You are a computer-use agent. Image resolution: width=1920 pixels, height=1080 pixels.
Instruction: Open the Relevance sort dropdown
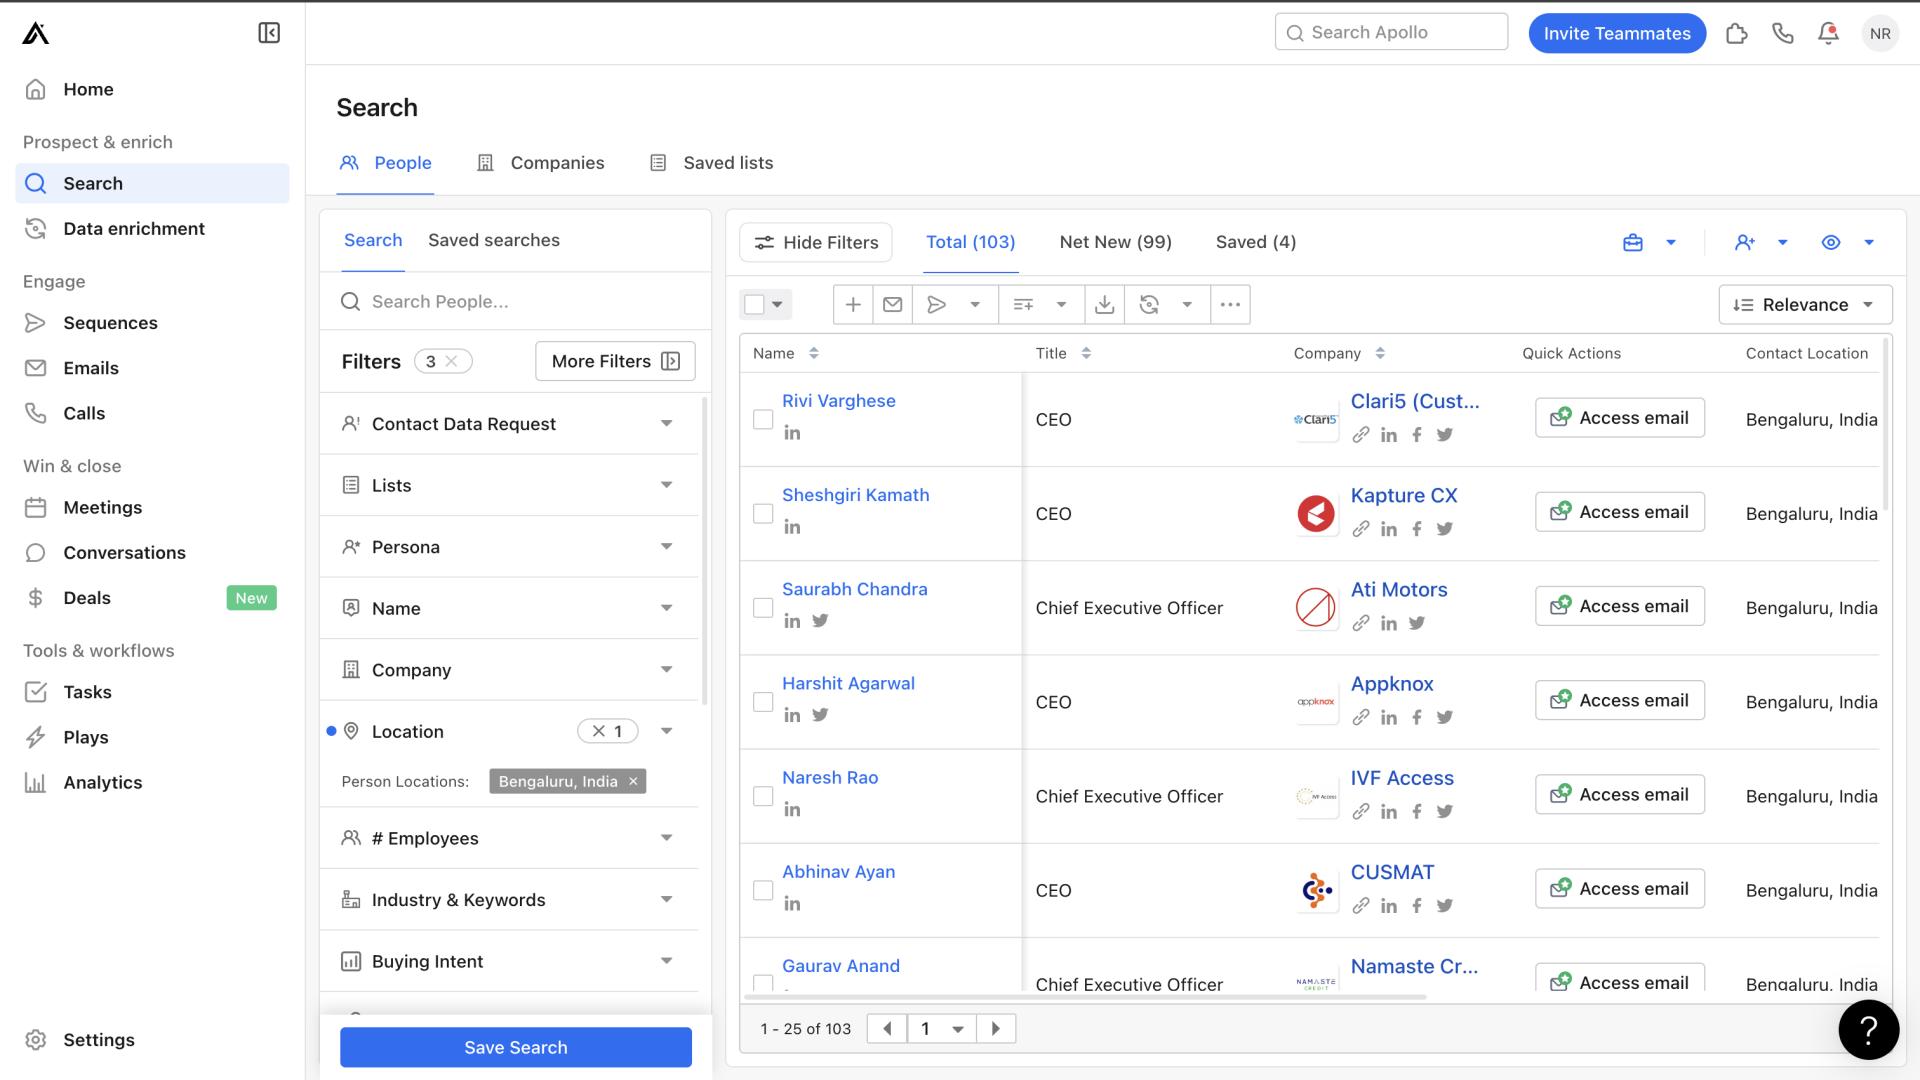click(x=1805, y=305)
